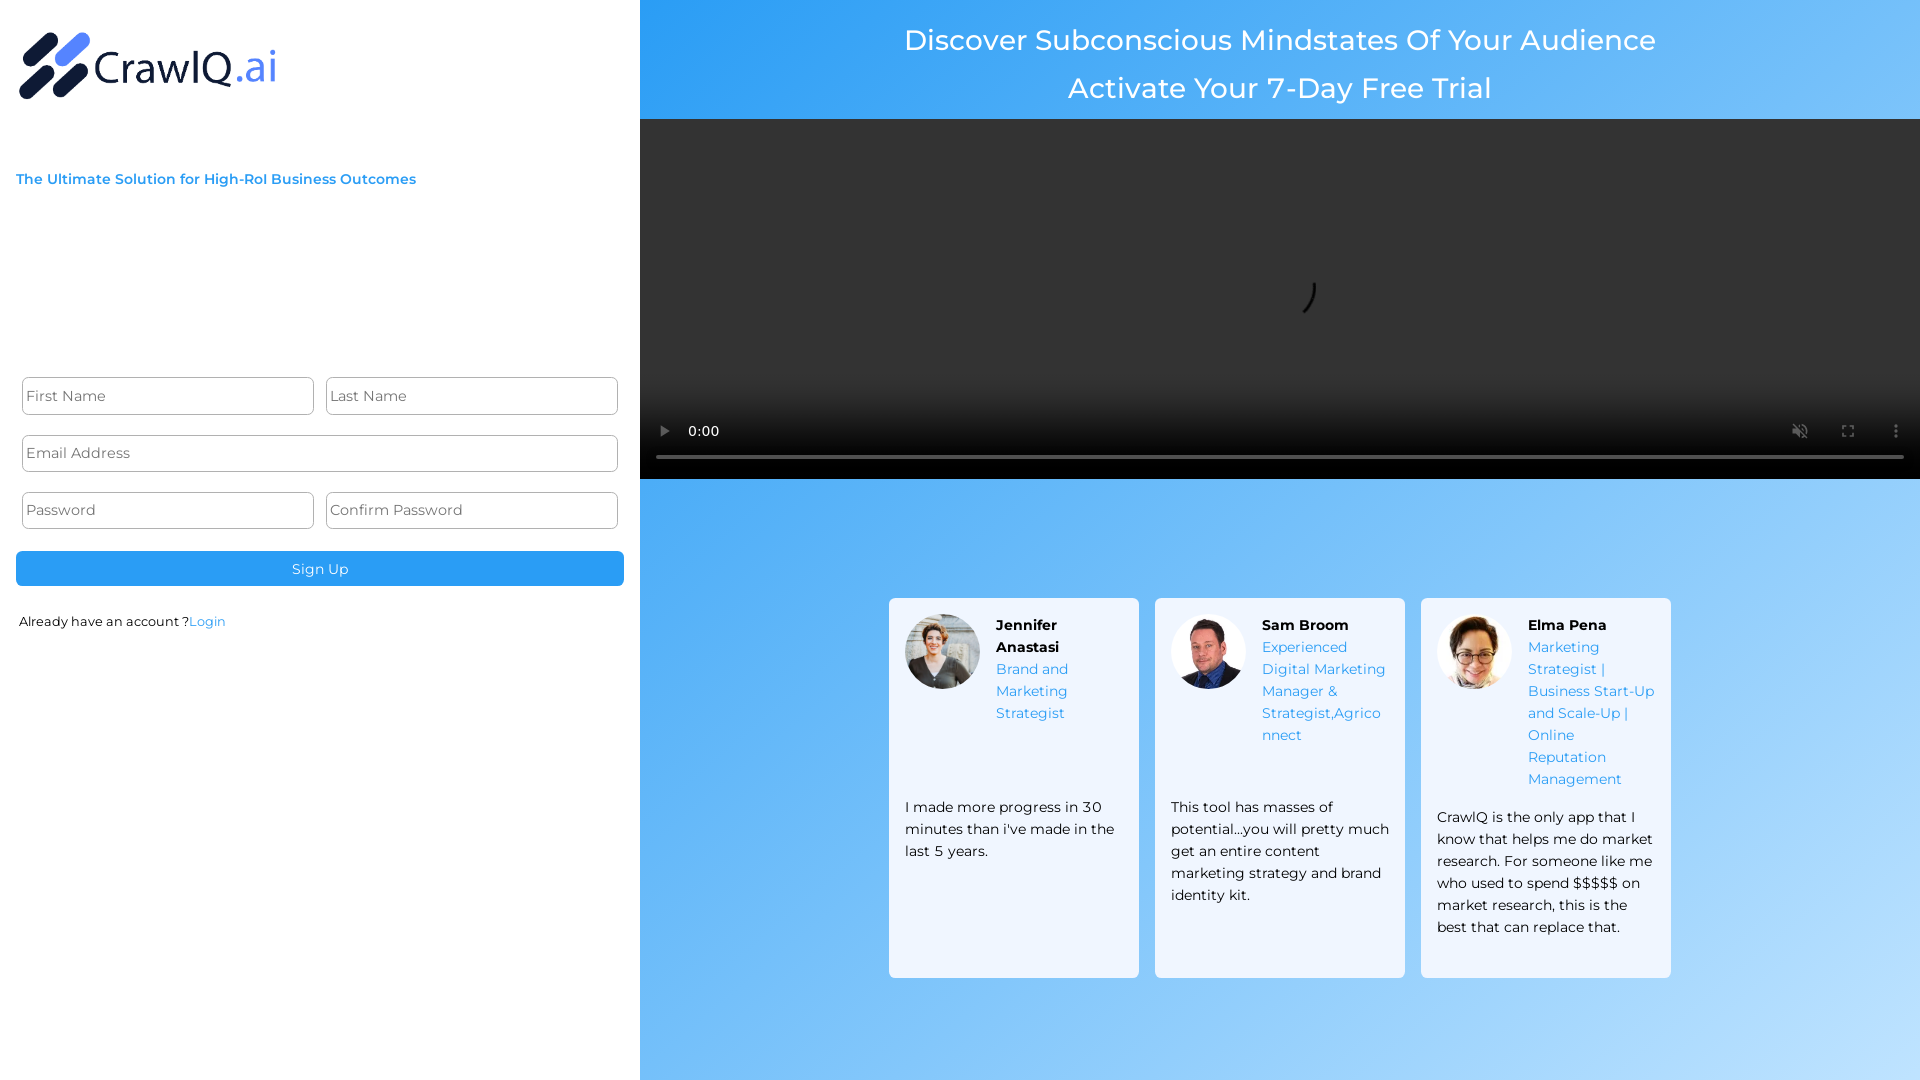
Task: Click 'Online Reputation Management' title text
Action: pos(1575,757)
